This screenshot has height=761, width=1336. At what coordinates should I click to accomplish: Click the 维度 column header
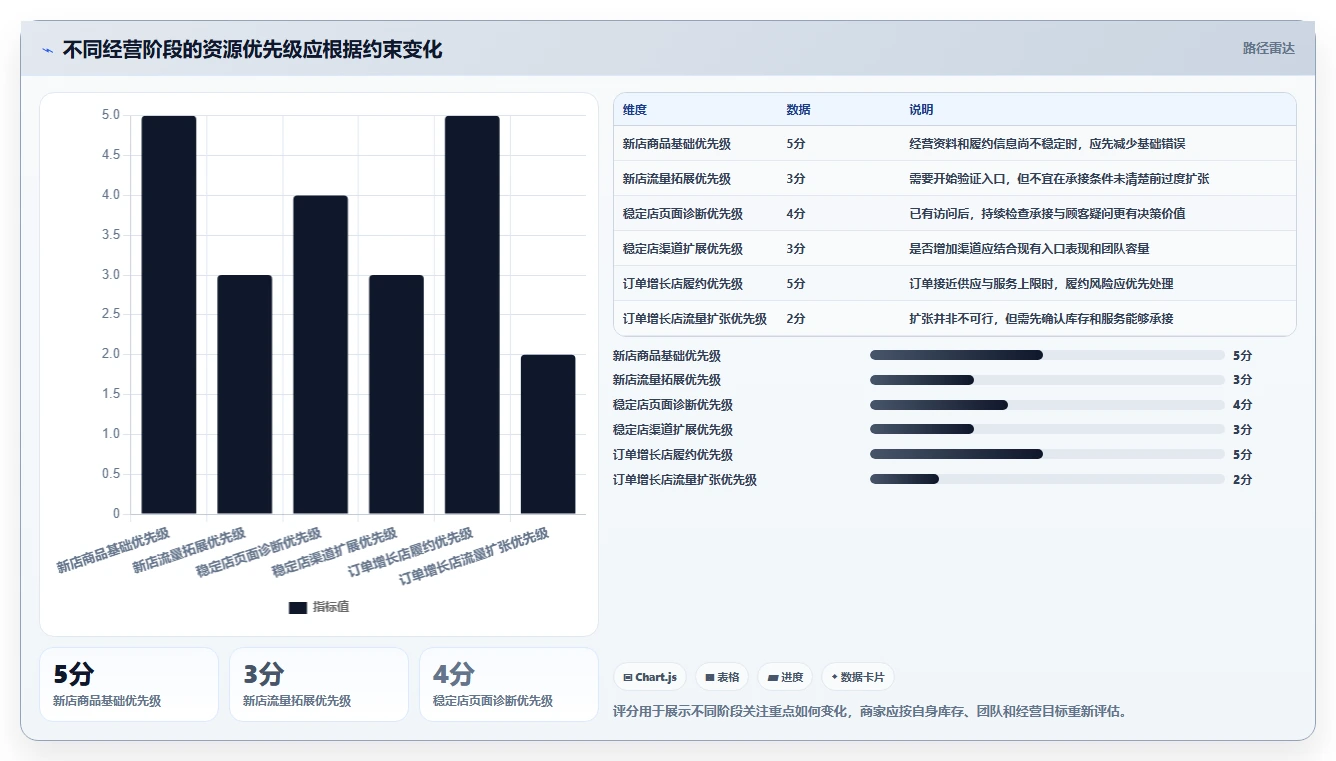pos(634,110)
